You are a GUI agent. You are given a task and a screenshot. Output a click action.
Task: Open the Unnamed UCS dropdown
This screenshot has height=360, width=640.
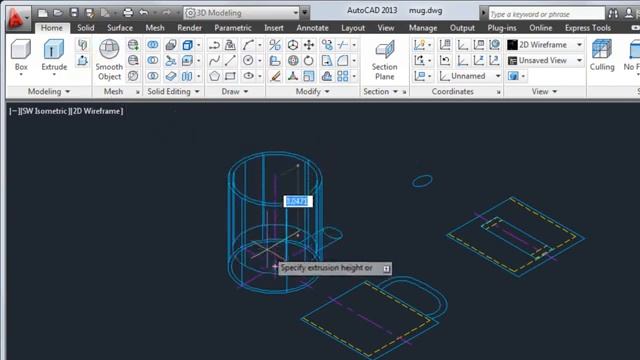(470, 76)
